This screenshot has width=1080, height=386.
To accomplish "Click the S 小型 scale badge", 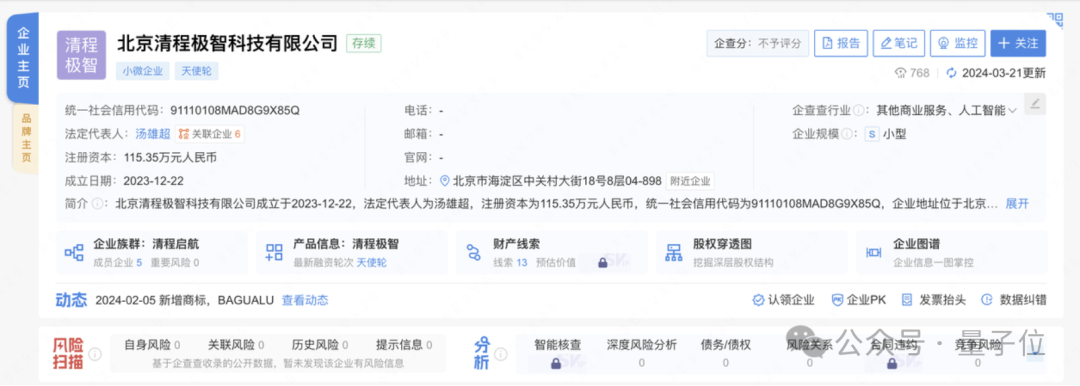I will [x=886, y=134].
